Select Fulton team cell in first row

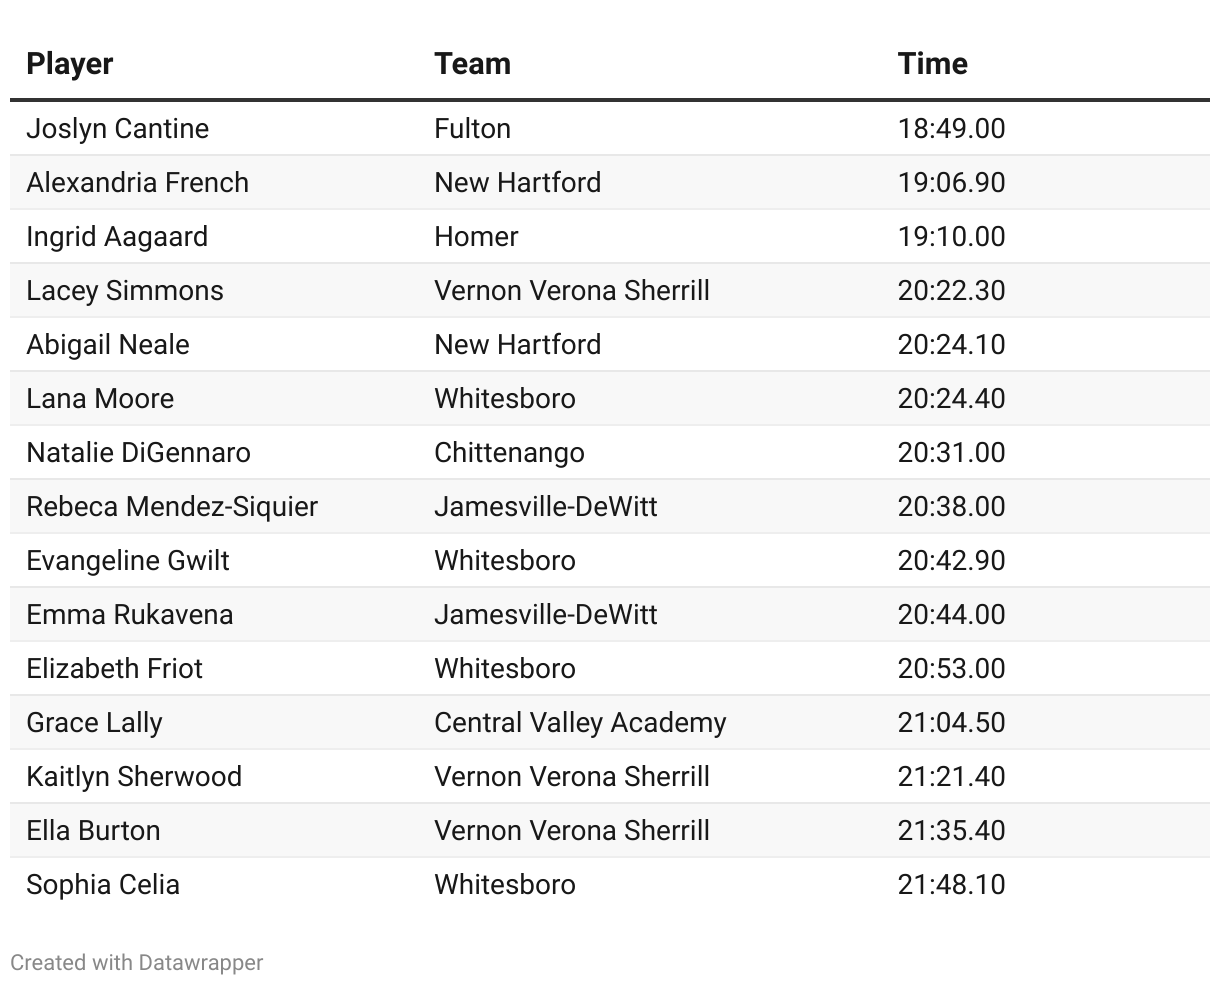[x=472, y=129]
